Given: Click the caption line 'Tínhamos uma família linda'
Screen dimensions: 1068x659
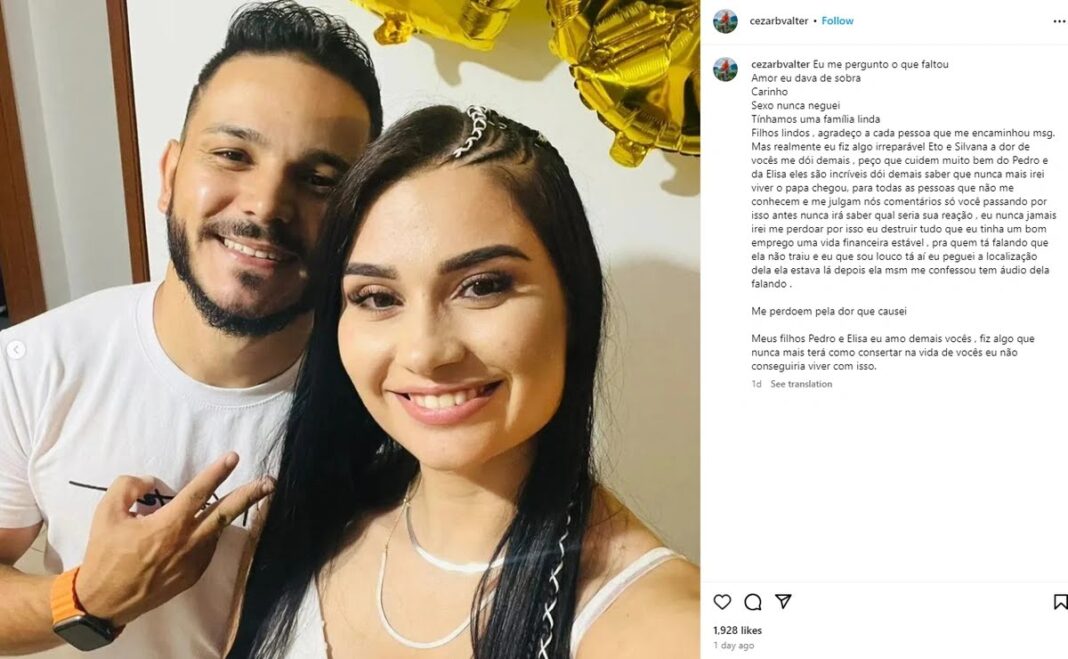Looking at the screenshot, I should [816, 119].
